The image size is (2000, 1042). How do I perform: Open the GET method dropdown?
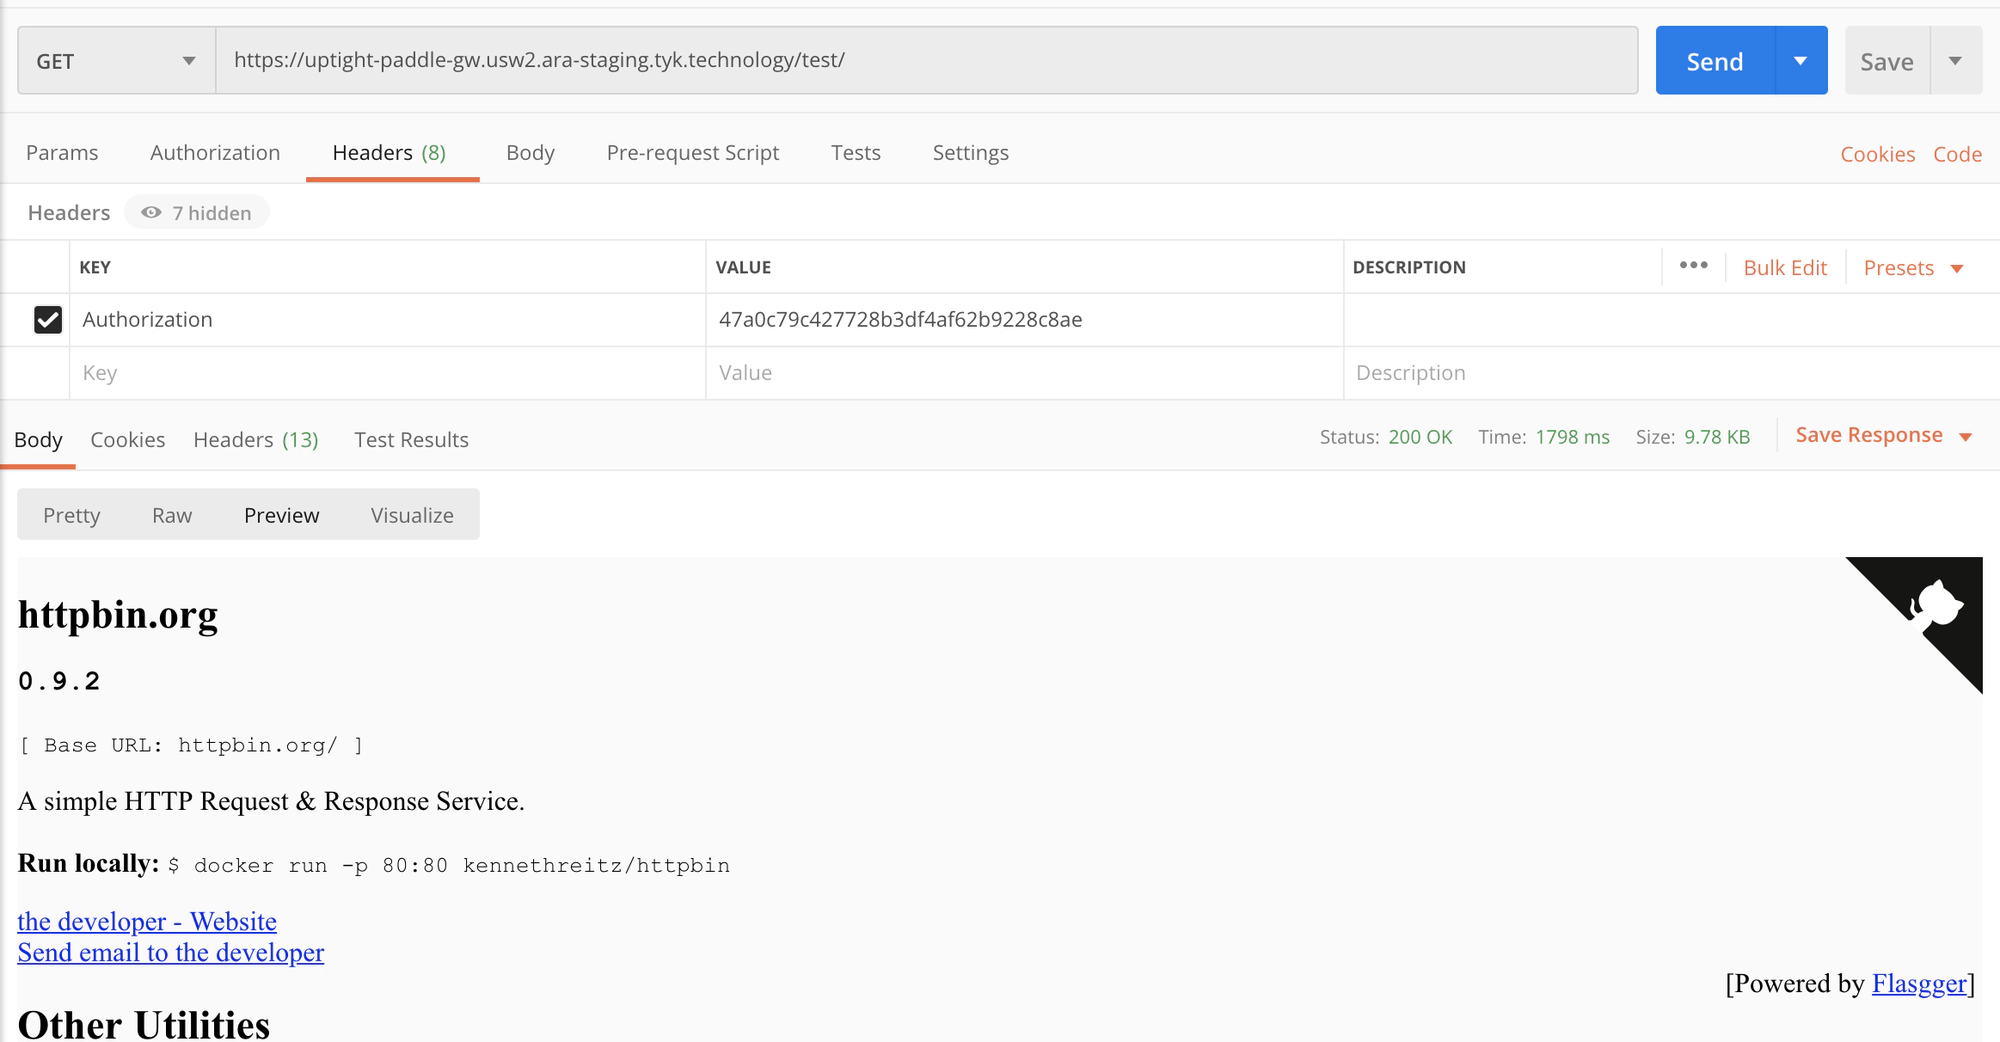tap(116, 61)
